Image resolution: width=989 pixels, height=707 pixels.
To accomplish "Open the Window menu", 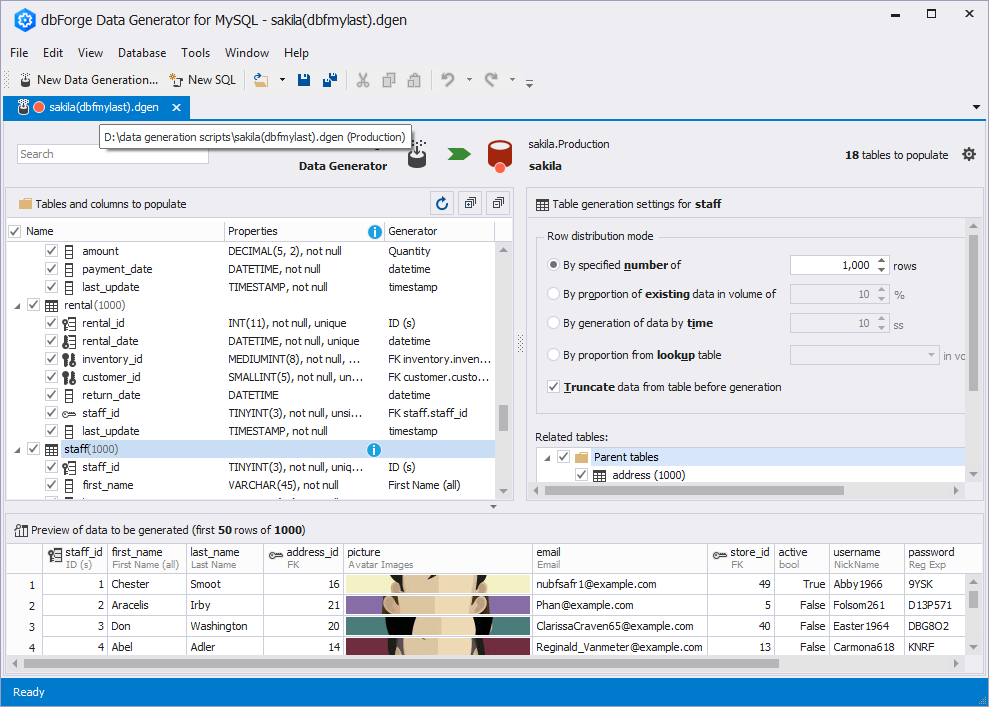I will tap(247, 53).
